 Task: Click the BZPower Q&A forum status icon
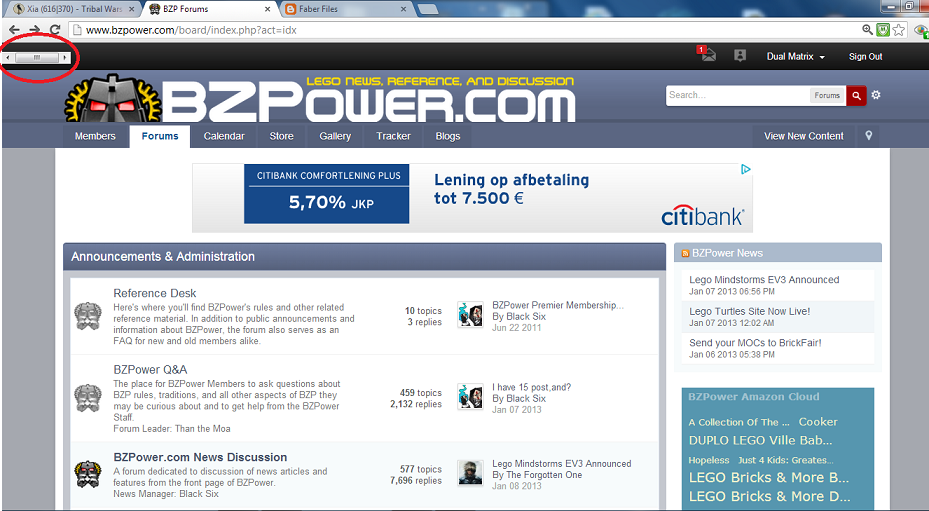click(x=88, y=398)
